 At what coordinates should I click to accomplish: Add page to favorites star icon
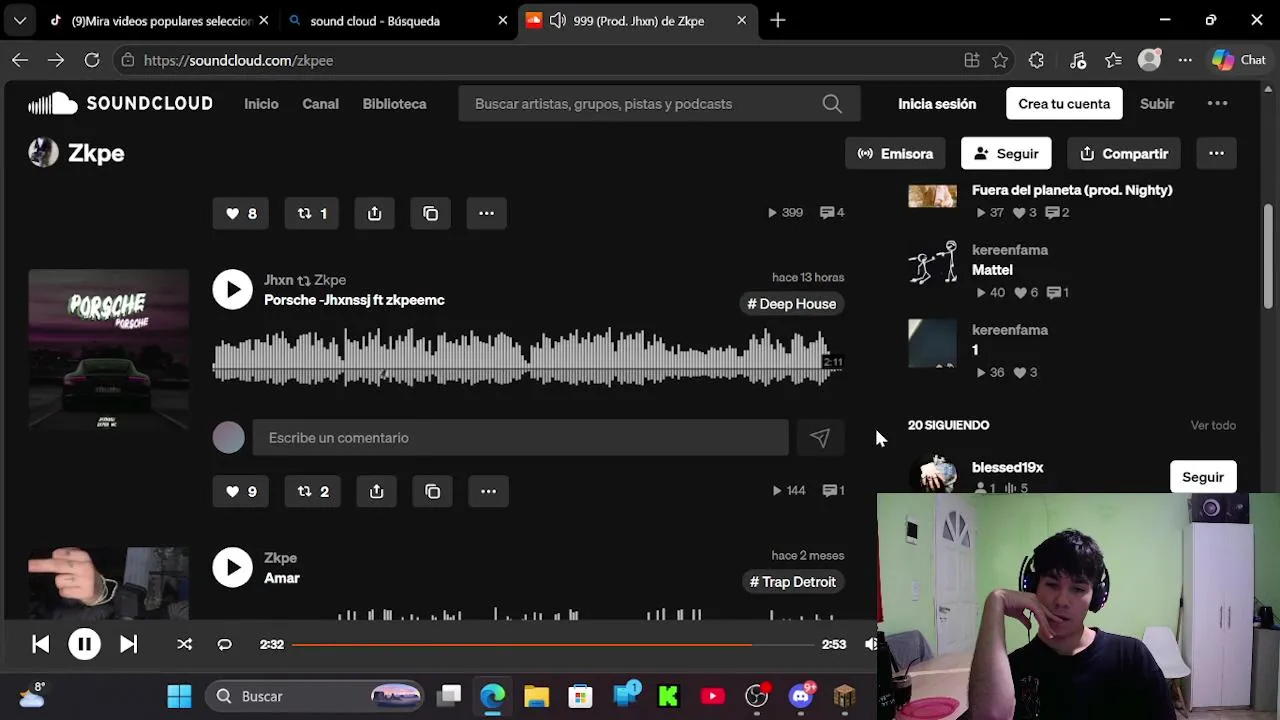click(1000, 60)
